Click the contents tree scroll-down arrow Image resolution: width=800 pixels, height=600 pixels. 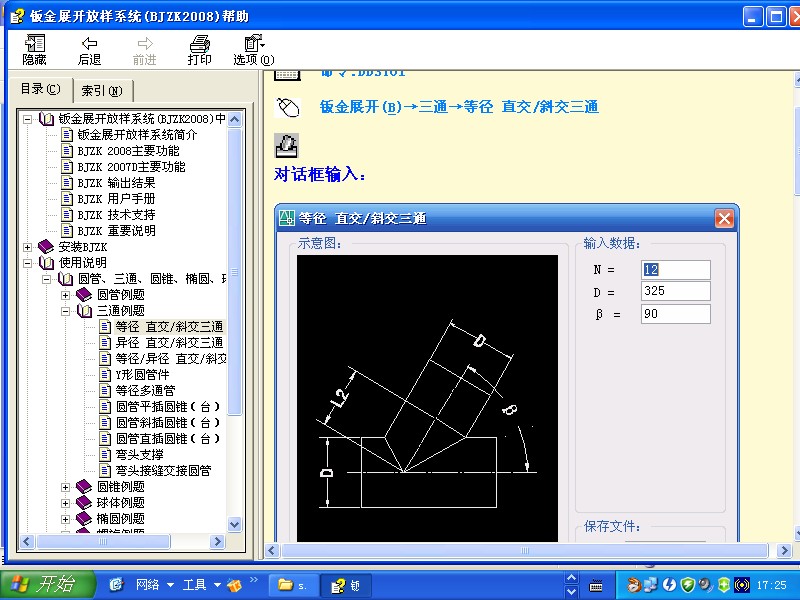(234, 524)
